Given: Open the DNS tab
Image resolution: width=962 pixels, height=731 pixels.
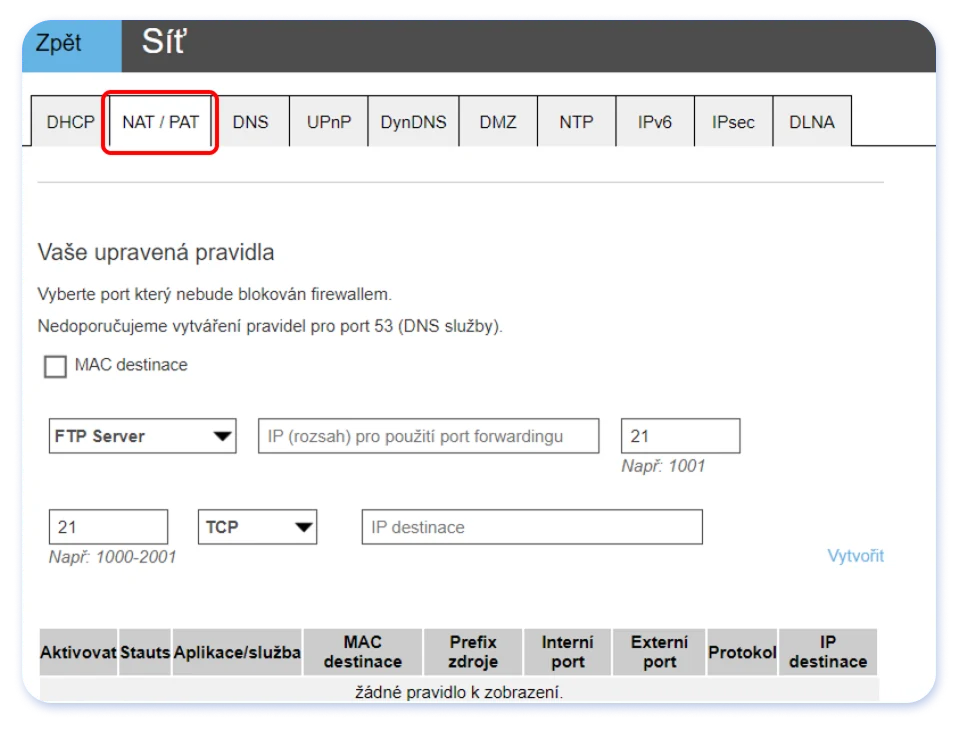Looking at the screenshot, I should 250,122.
